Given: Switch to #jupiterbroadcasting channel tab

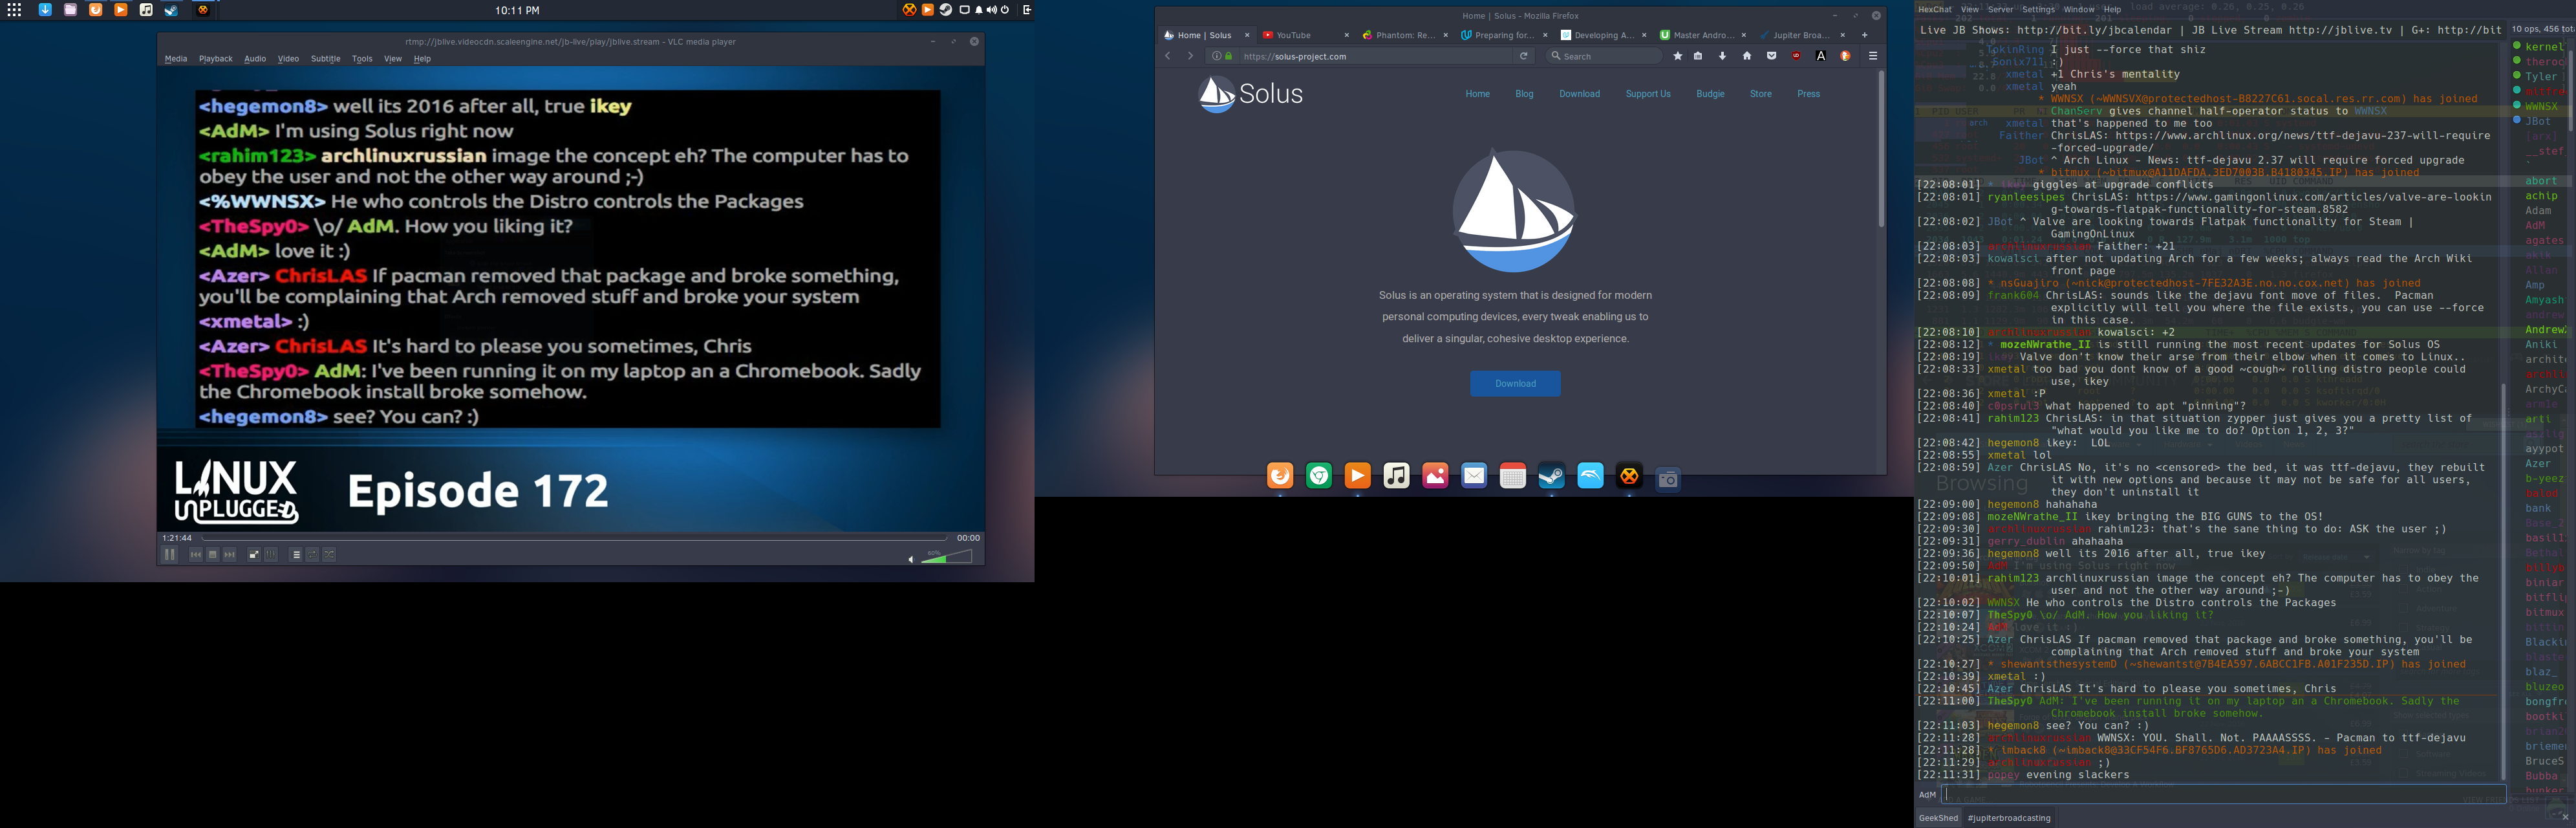Looking at the screenshot, I should (2009, 818).
